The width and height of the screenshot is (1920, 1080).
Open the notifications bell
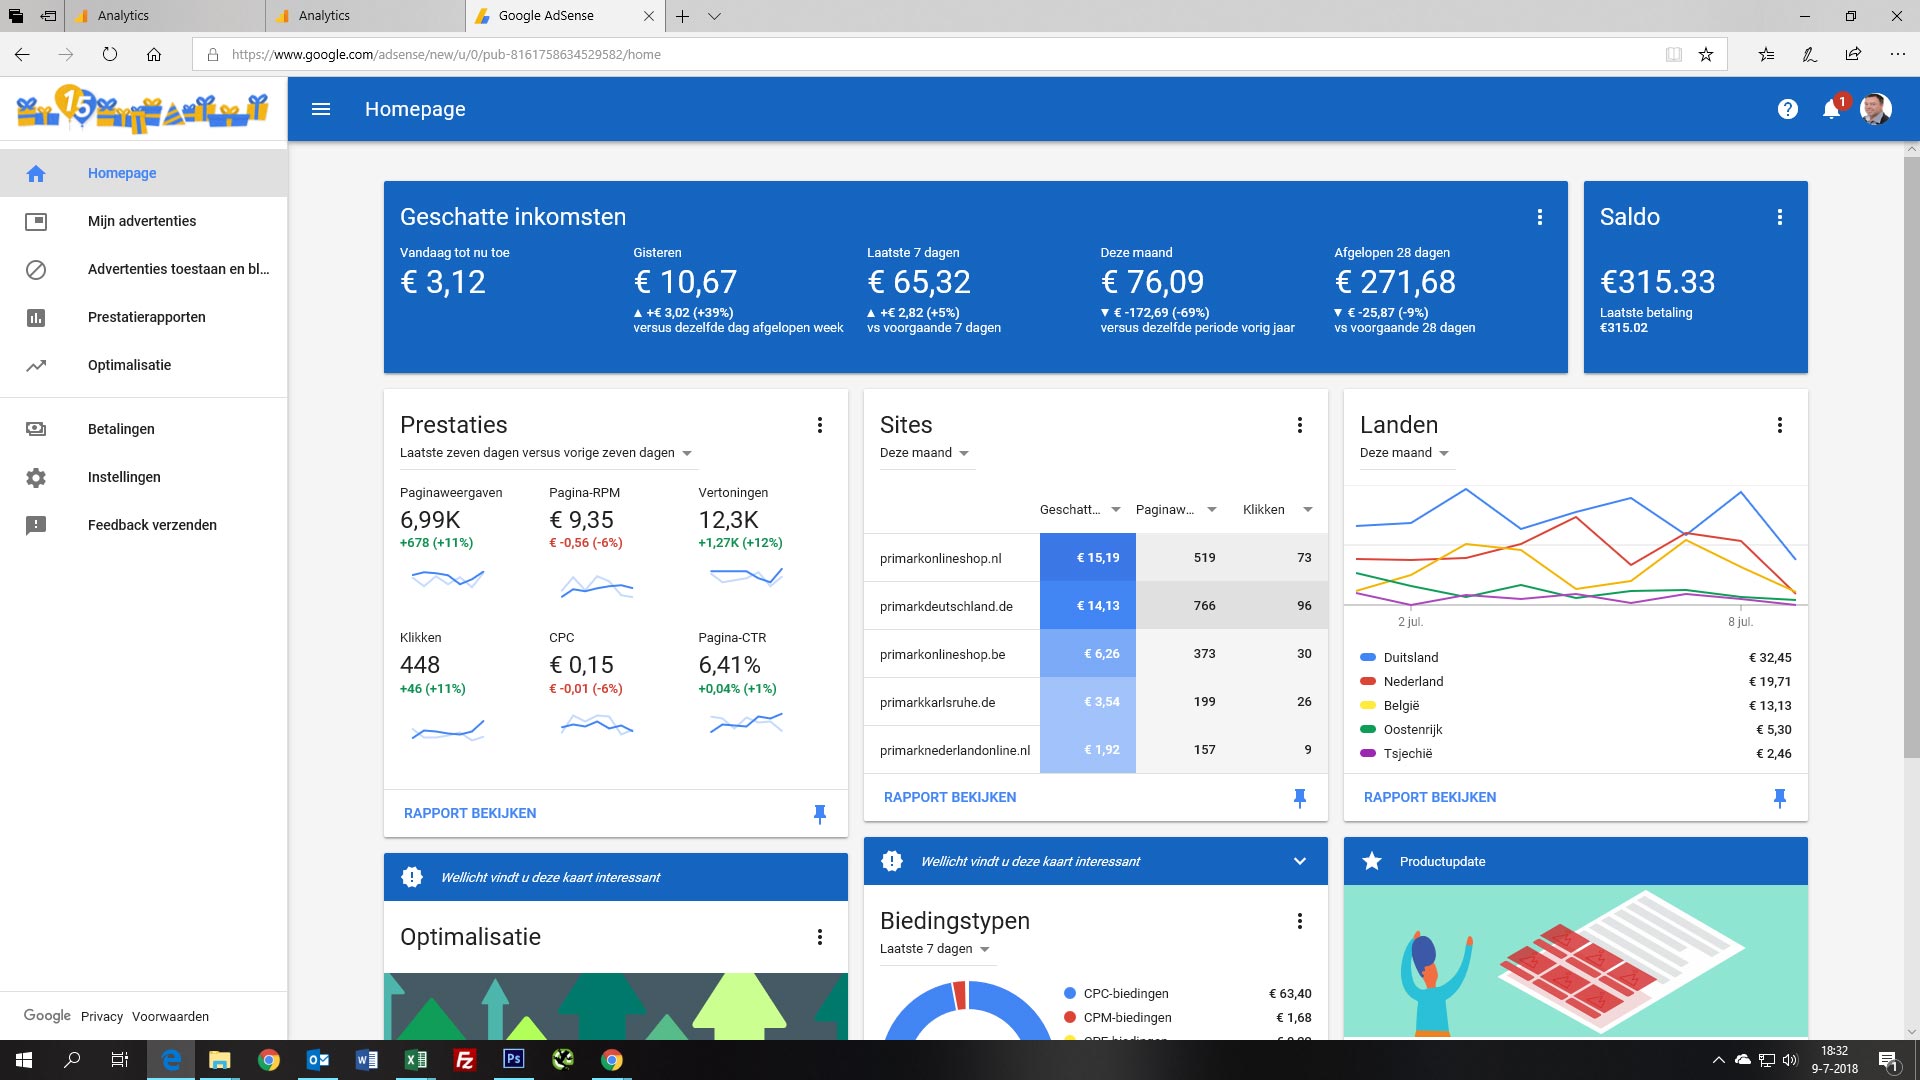point(1832,109)
